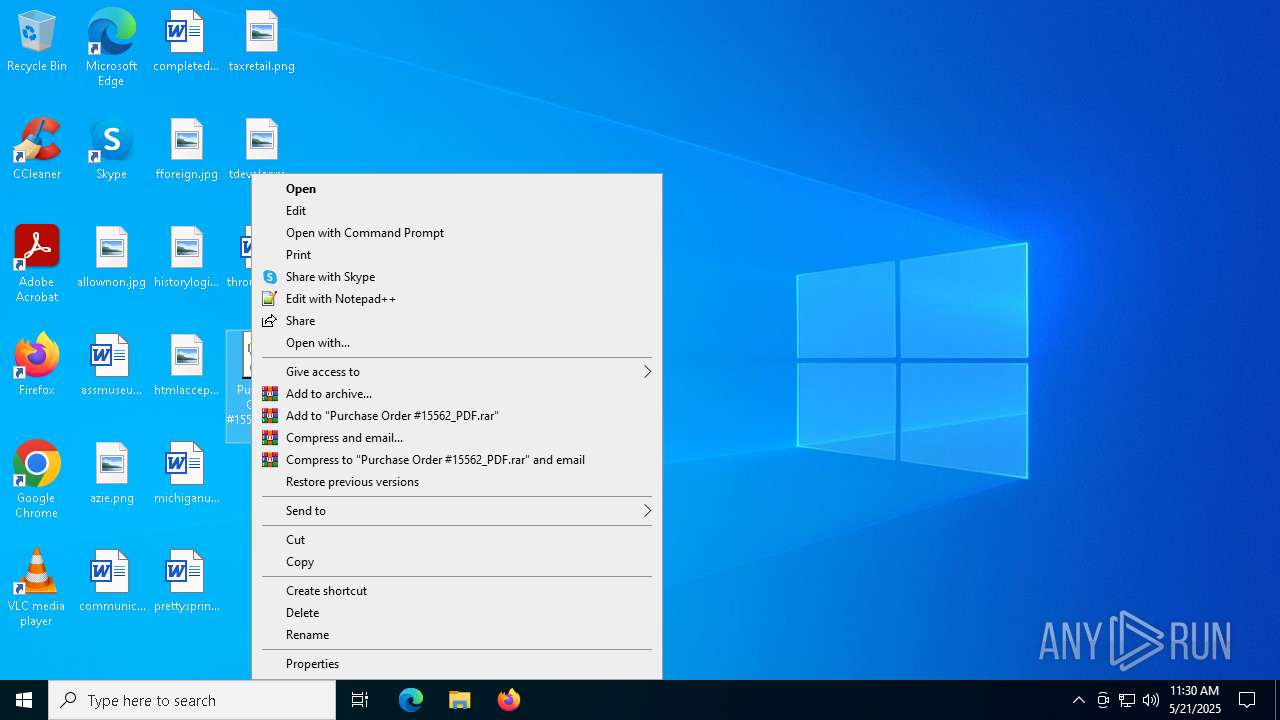
Task: Select Open with Command Prompt
Action: click(x=457, y=233)
